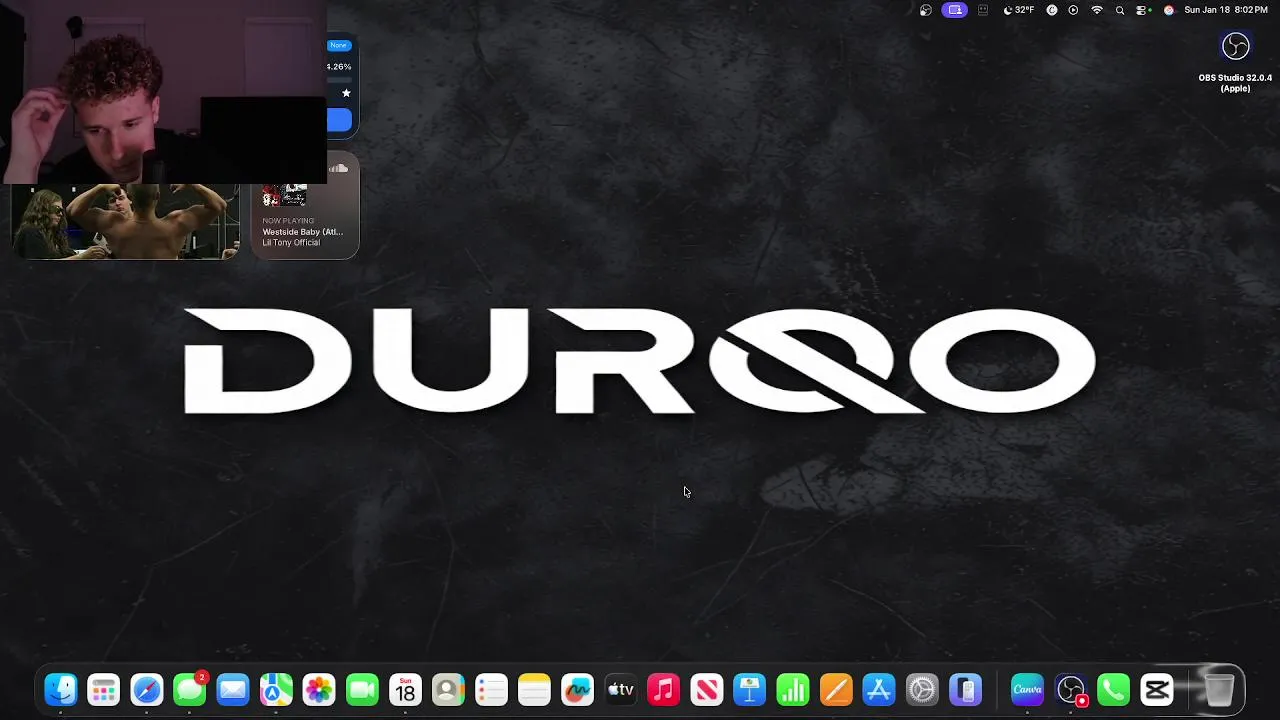Click the bodybuilder photo widget thumbnail

point(124,221)
